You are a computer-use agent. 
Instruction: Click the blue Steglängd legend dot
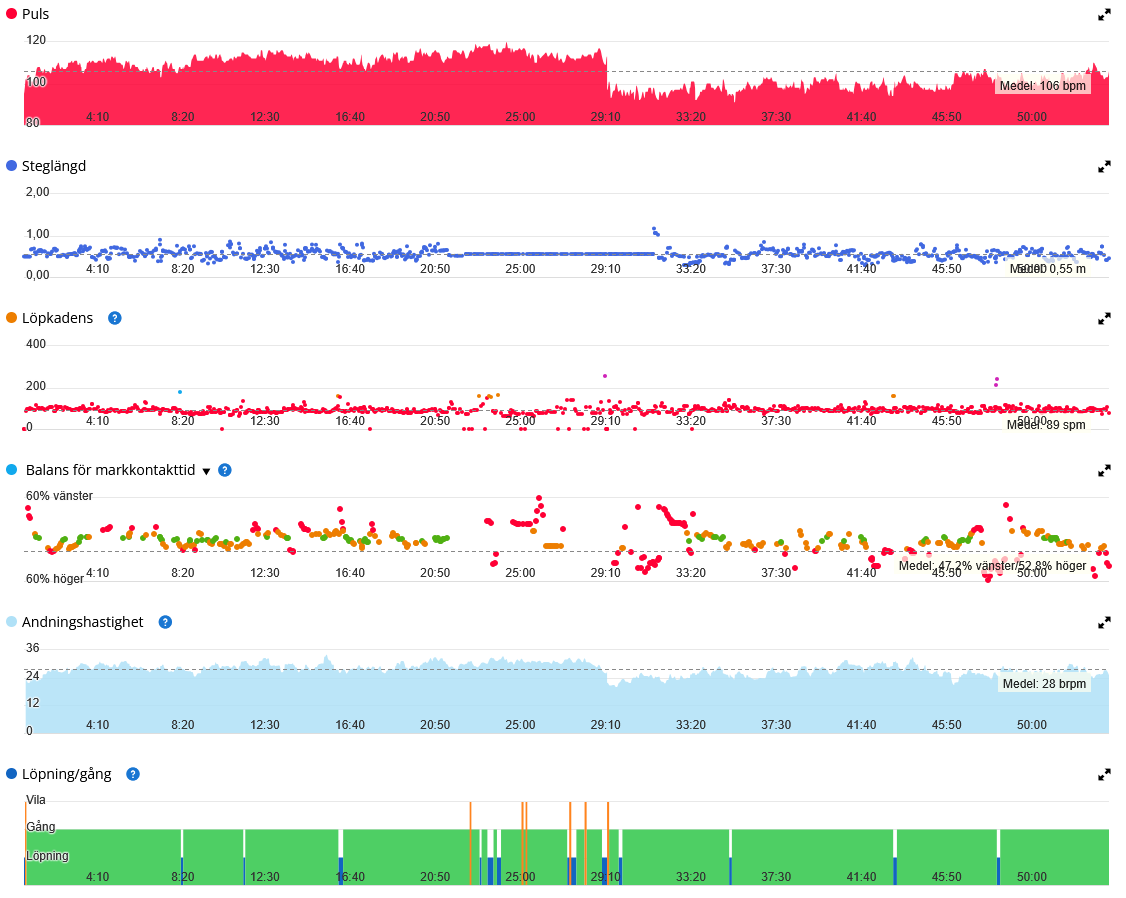click(11, 166)
